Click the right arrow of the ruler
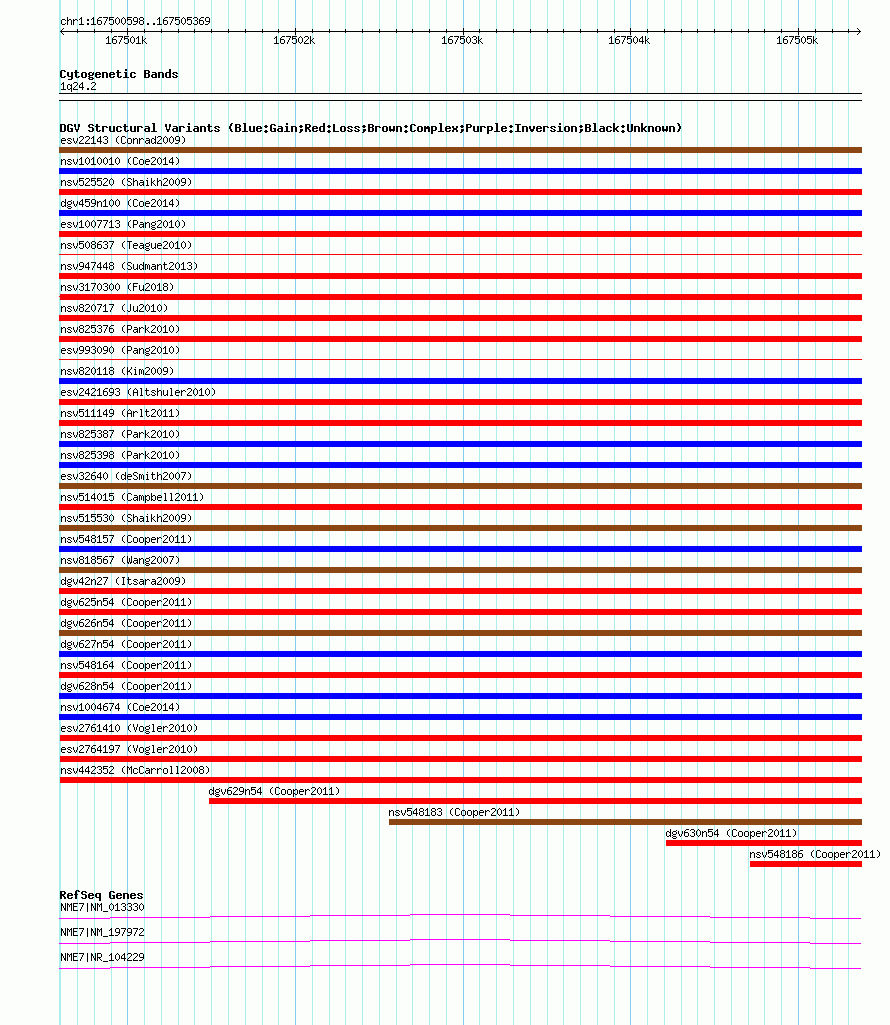890x1025 pixels. pyautogui.click(x=858, y=31)
